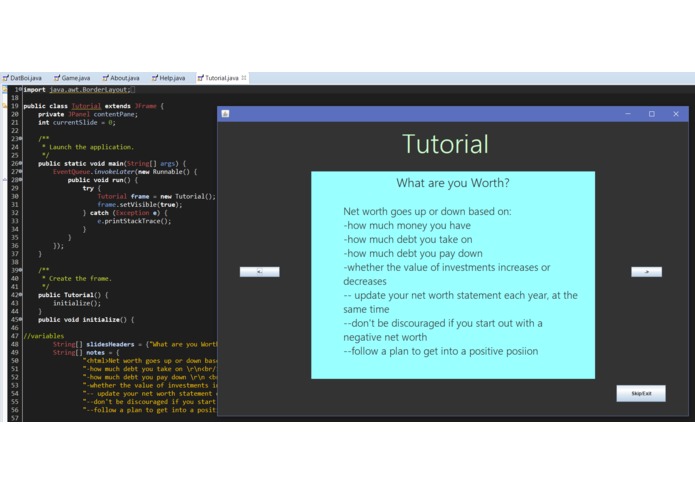Click 'e.printStackTrace();' on line 33

tap(134, 221)
